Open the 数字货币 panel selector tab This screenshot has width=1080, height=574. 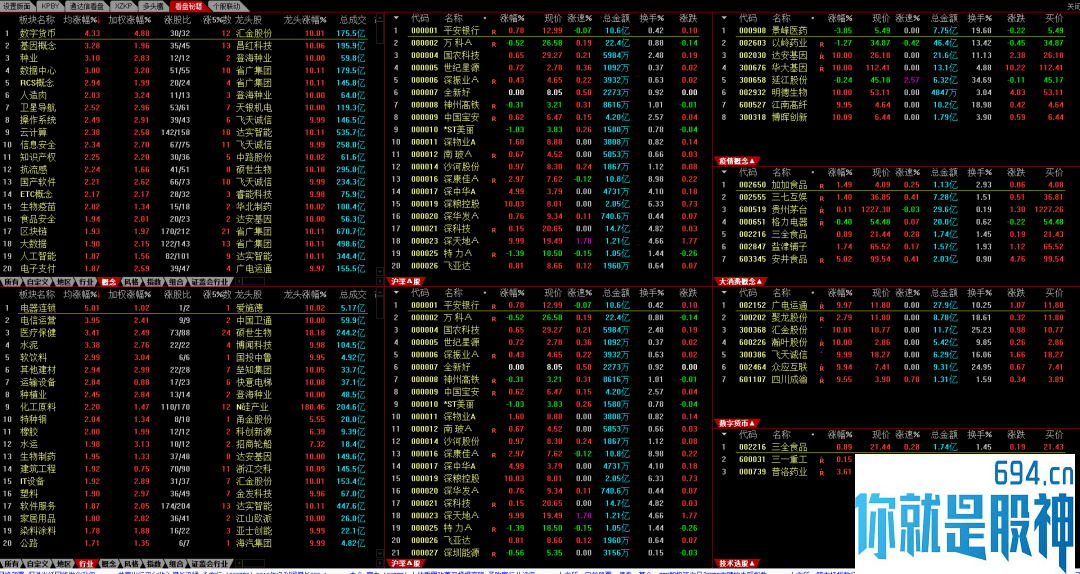(x=737, y=423)
